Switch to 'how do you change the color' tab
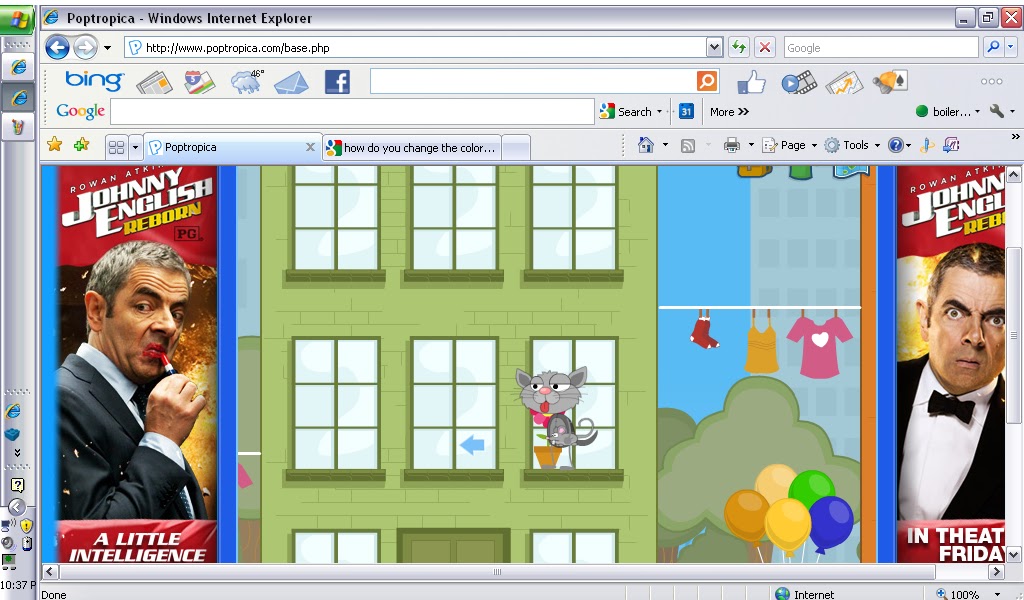1024x600 pixels. [x=413, y=148]
